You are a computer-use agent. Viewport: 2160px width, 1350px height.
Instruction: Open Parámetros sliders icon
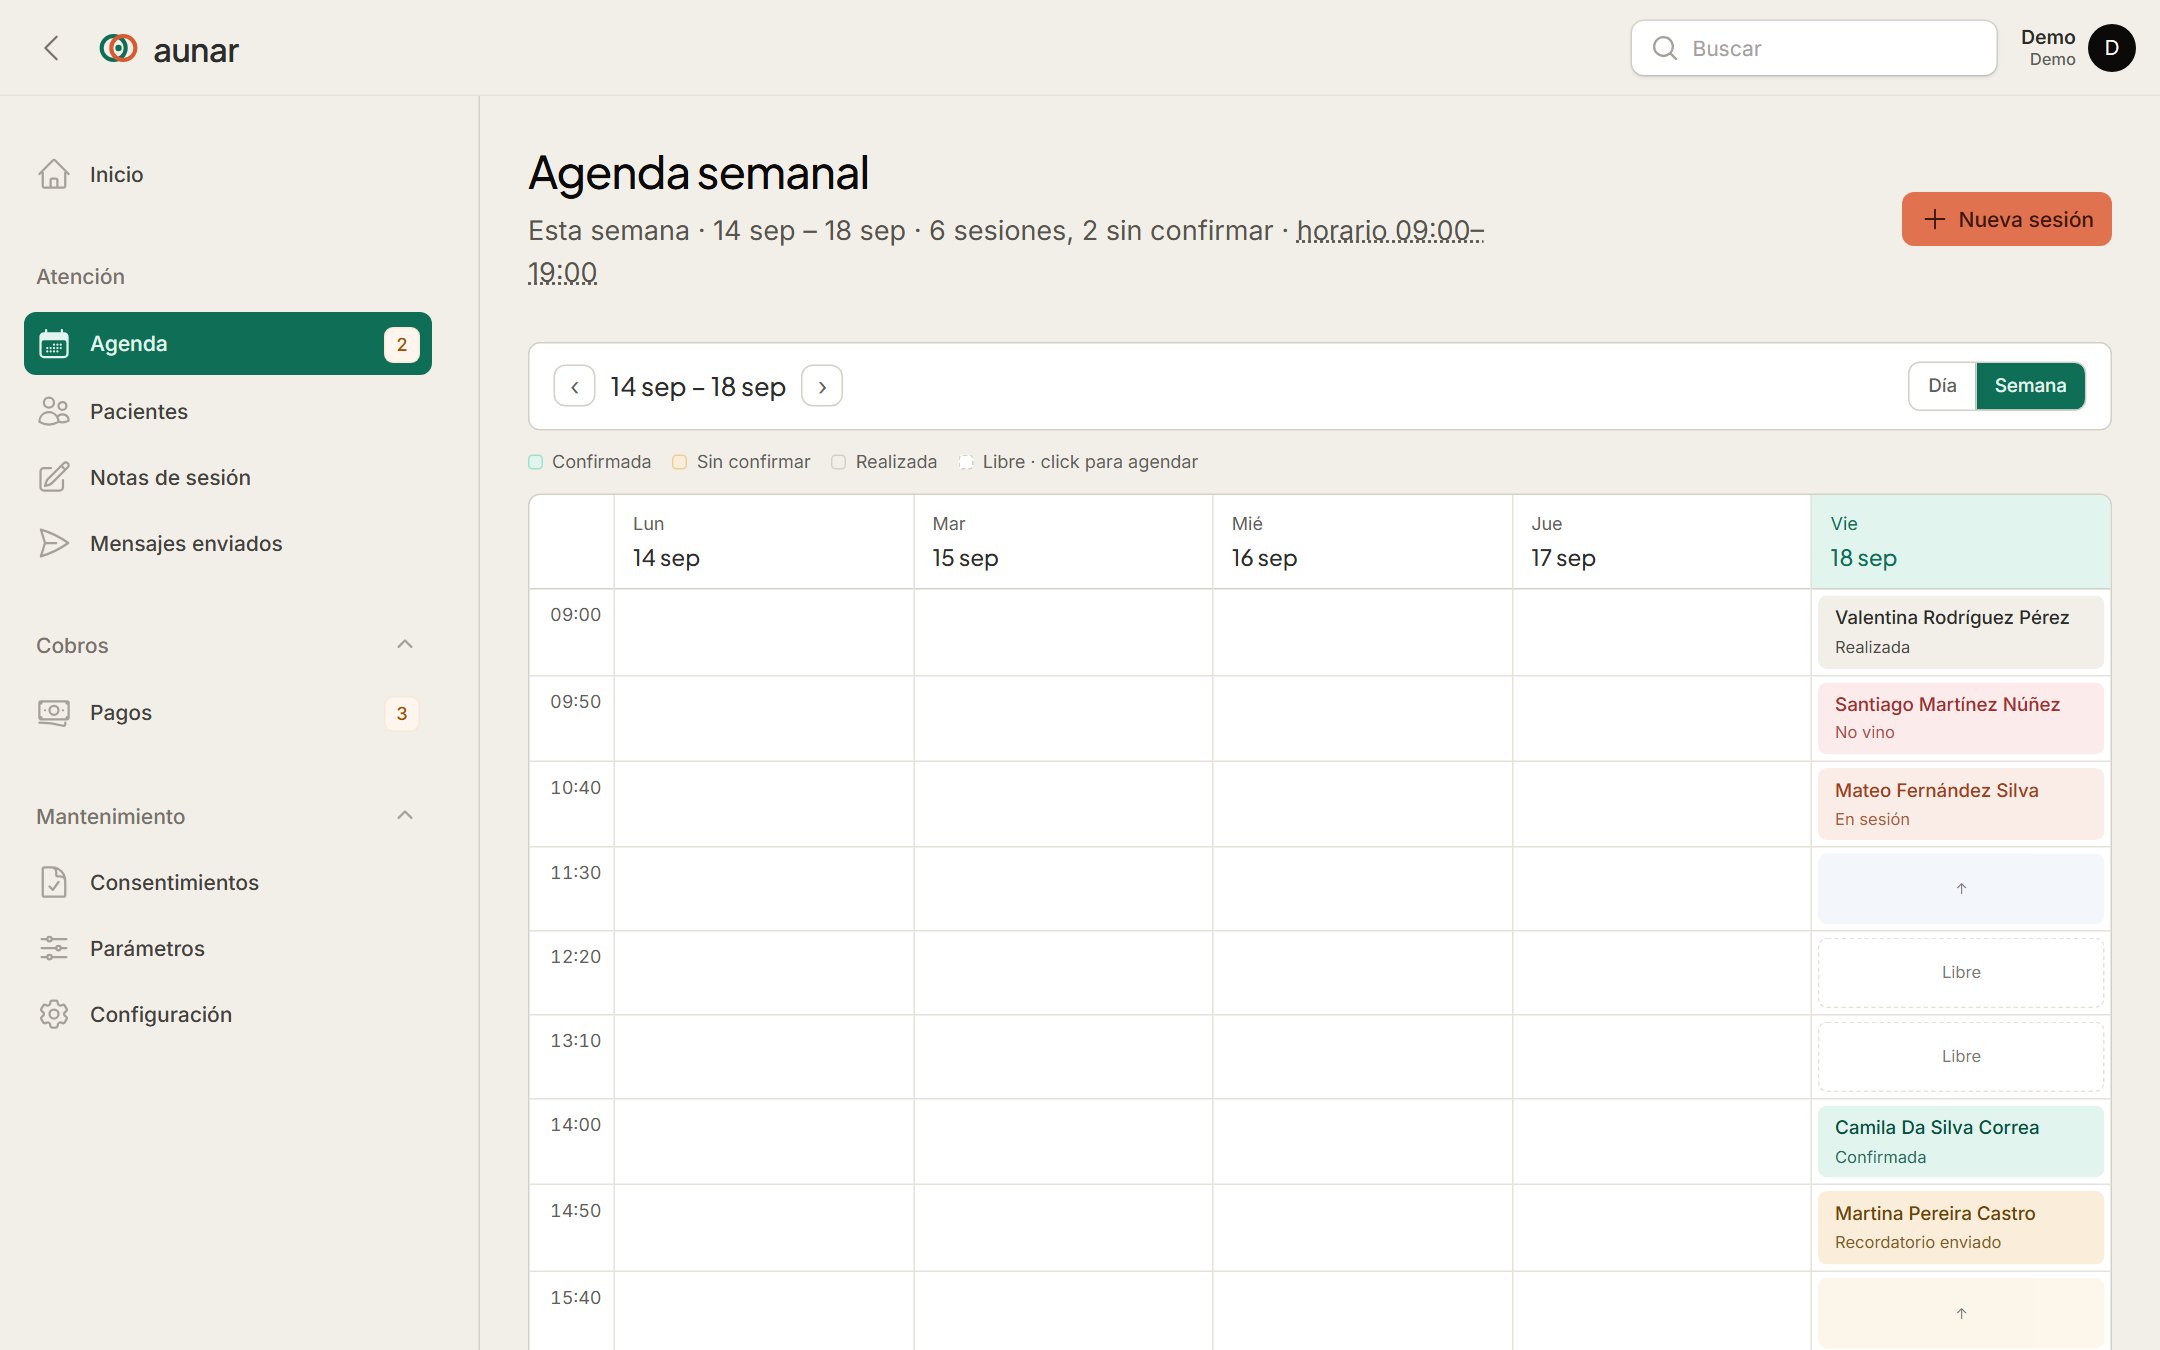tap(54, 948)
